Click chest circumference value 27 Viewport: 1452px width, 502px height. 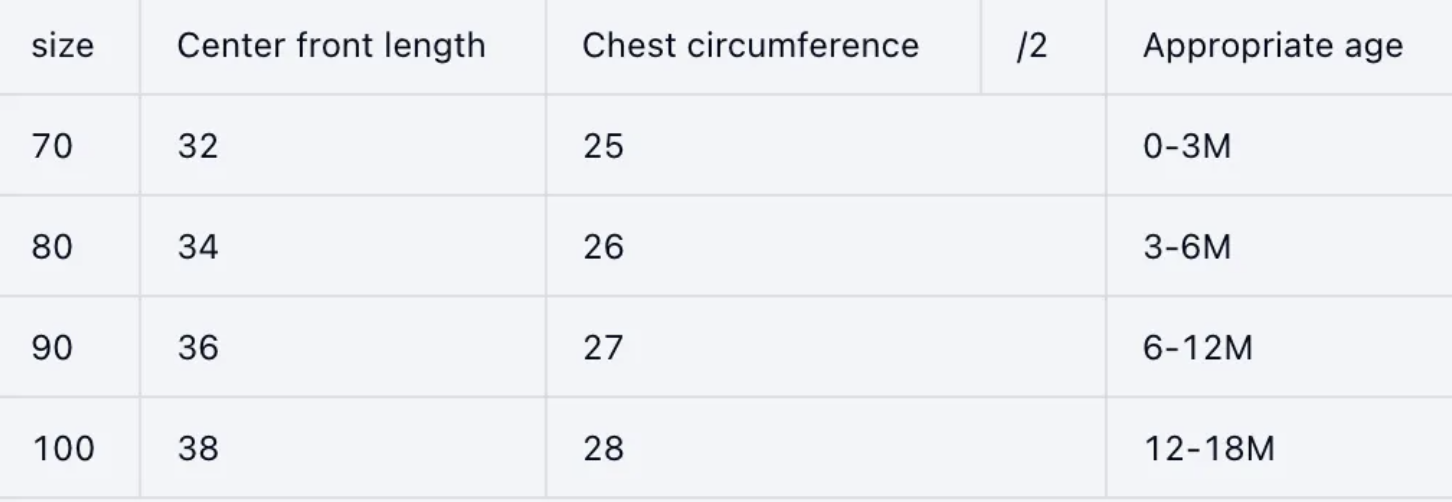click(x=603, y=347)
